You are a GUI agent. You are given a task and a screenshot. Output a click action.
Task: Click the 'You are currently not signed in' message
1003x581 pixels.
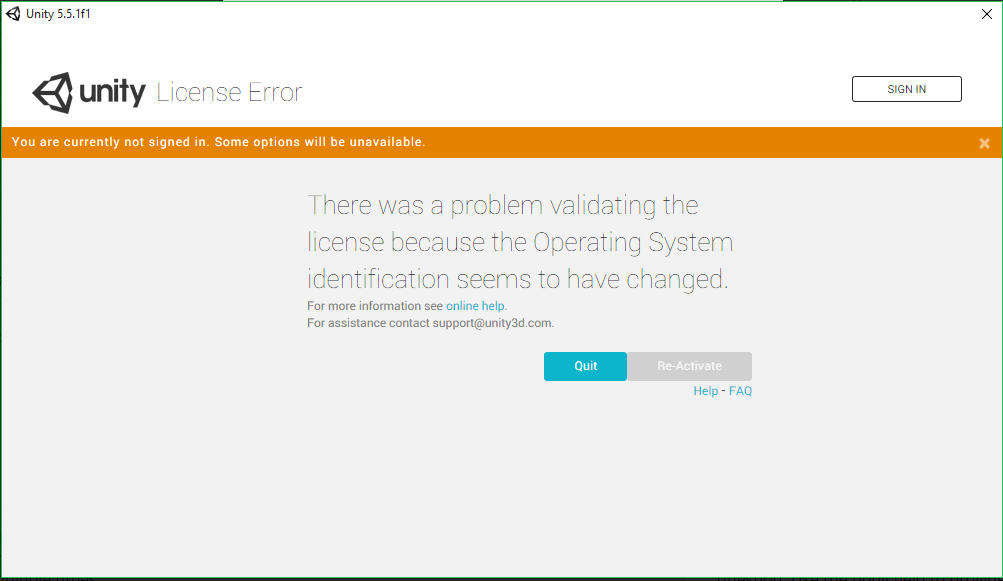point(218,142)
